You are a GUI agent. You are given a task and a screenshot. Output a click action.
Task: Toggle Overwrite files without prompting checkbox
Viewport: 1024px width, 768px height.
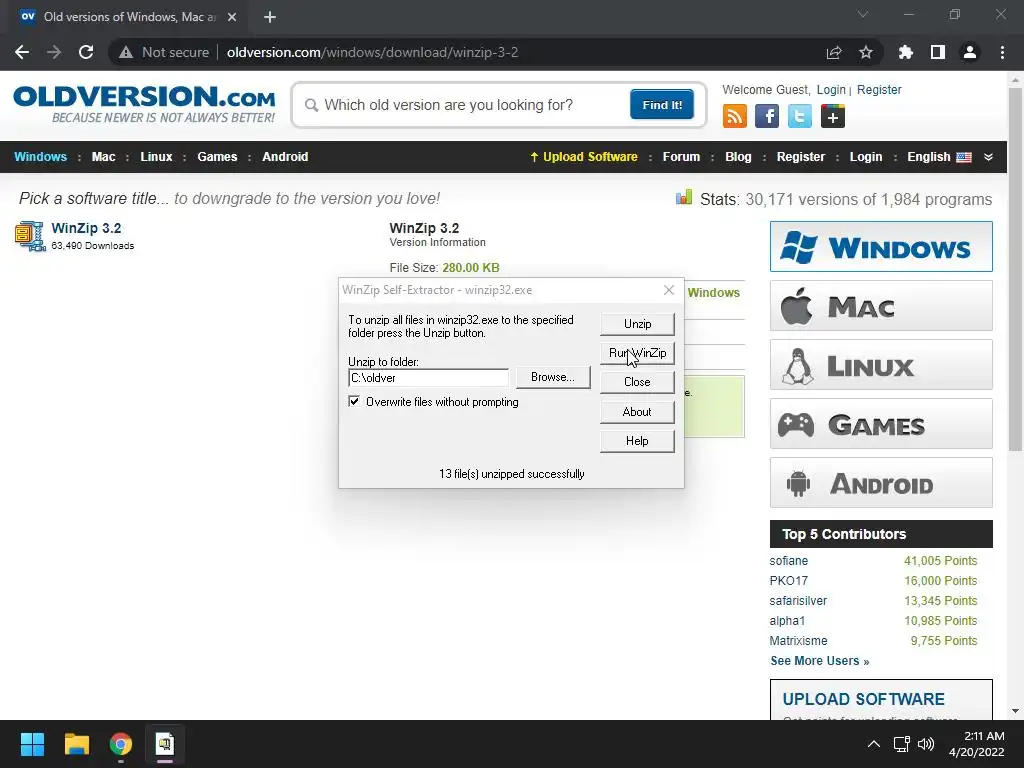pos(354,401)
